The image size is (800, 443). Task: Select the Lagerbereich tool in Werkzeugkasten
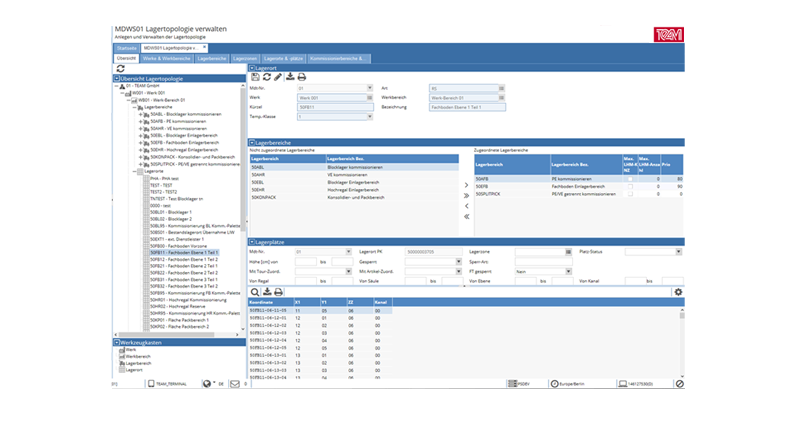pyautogui.click(x=135, y=363)
